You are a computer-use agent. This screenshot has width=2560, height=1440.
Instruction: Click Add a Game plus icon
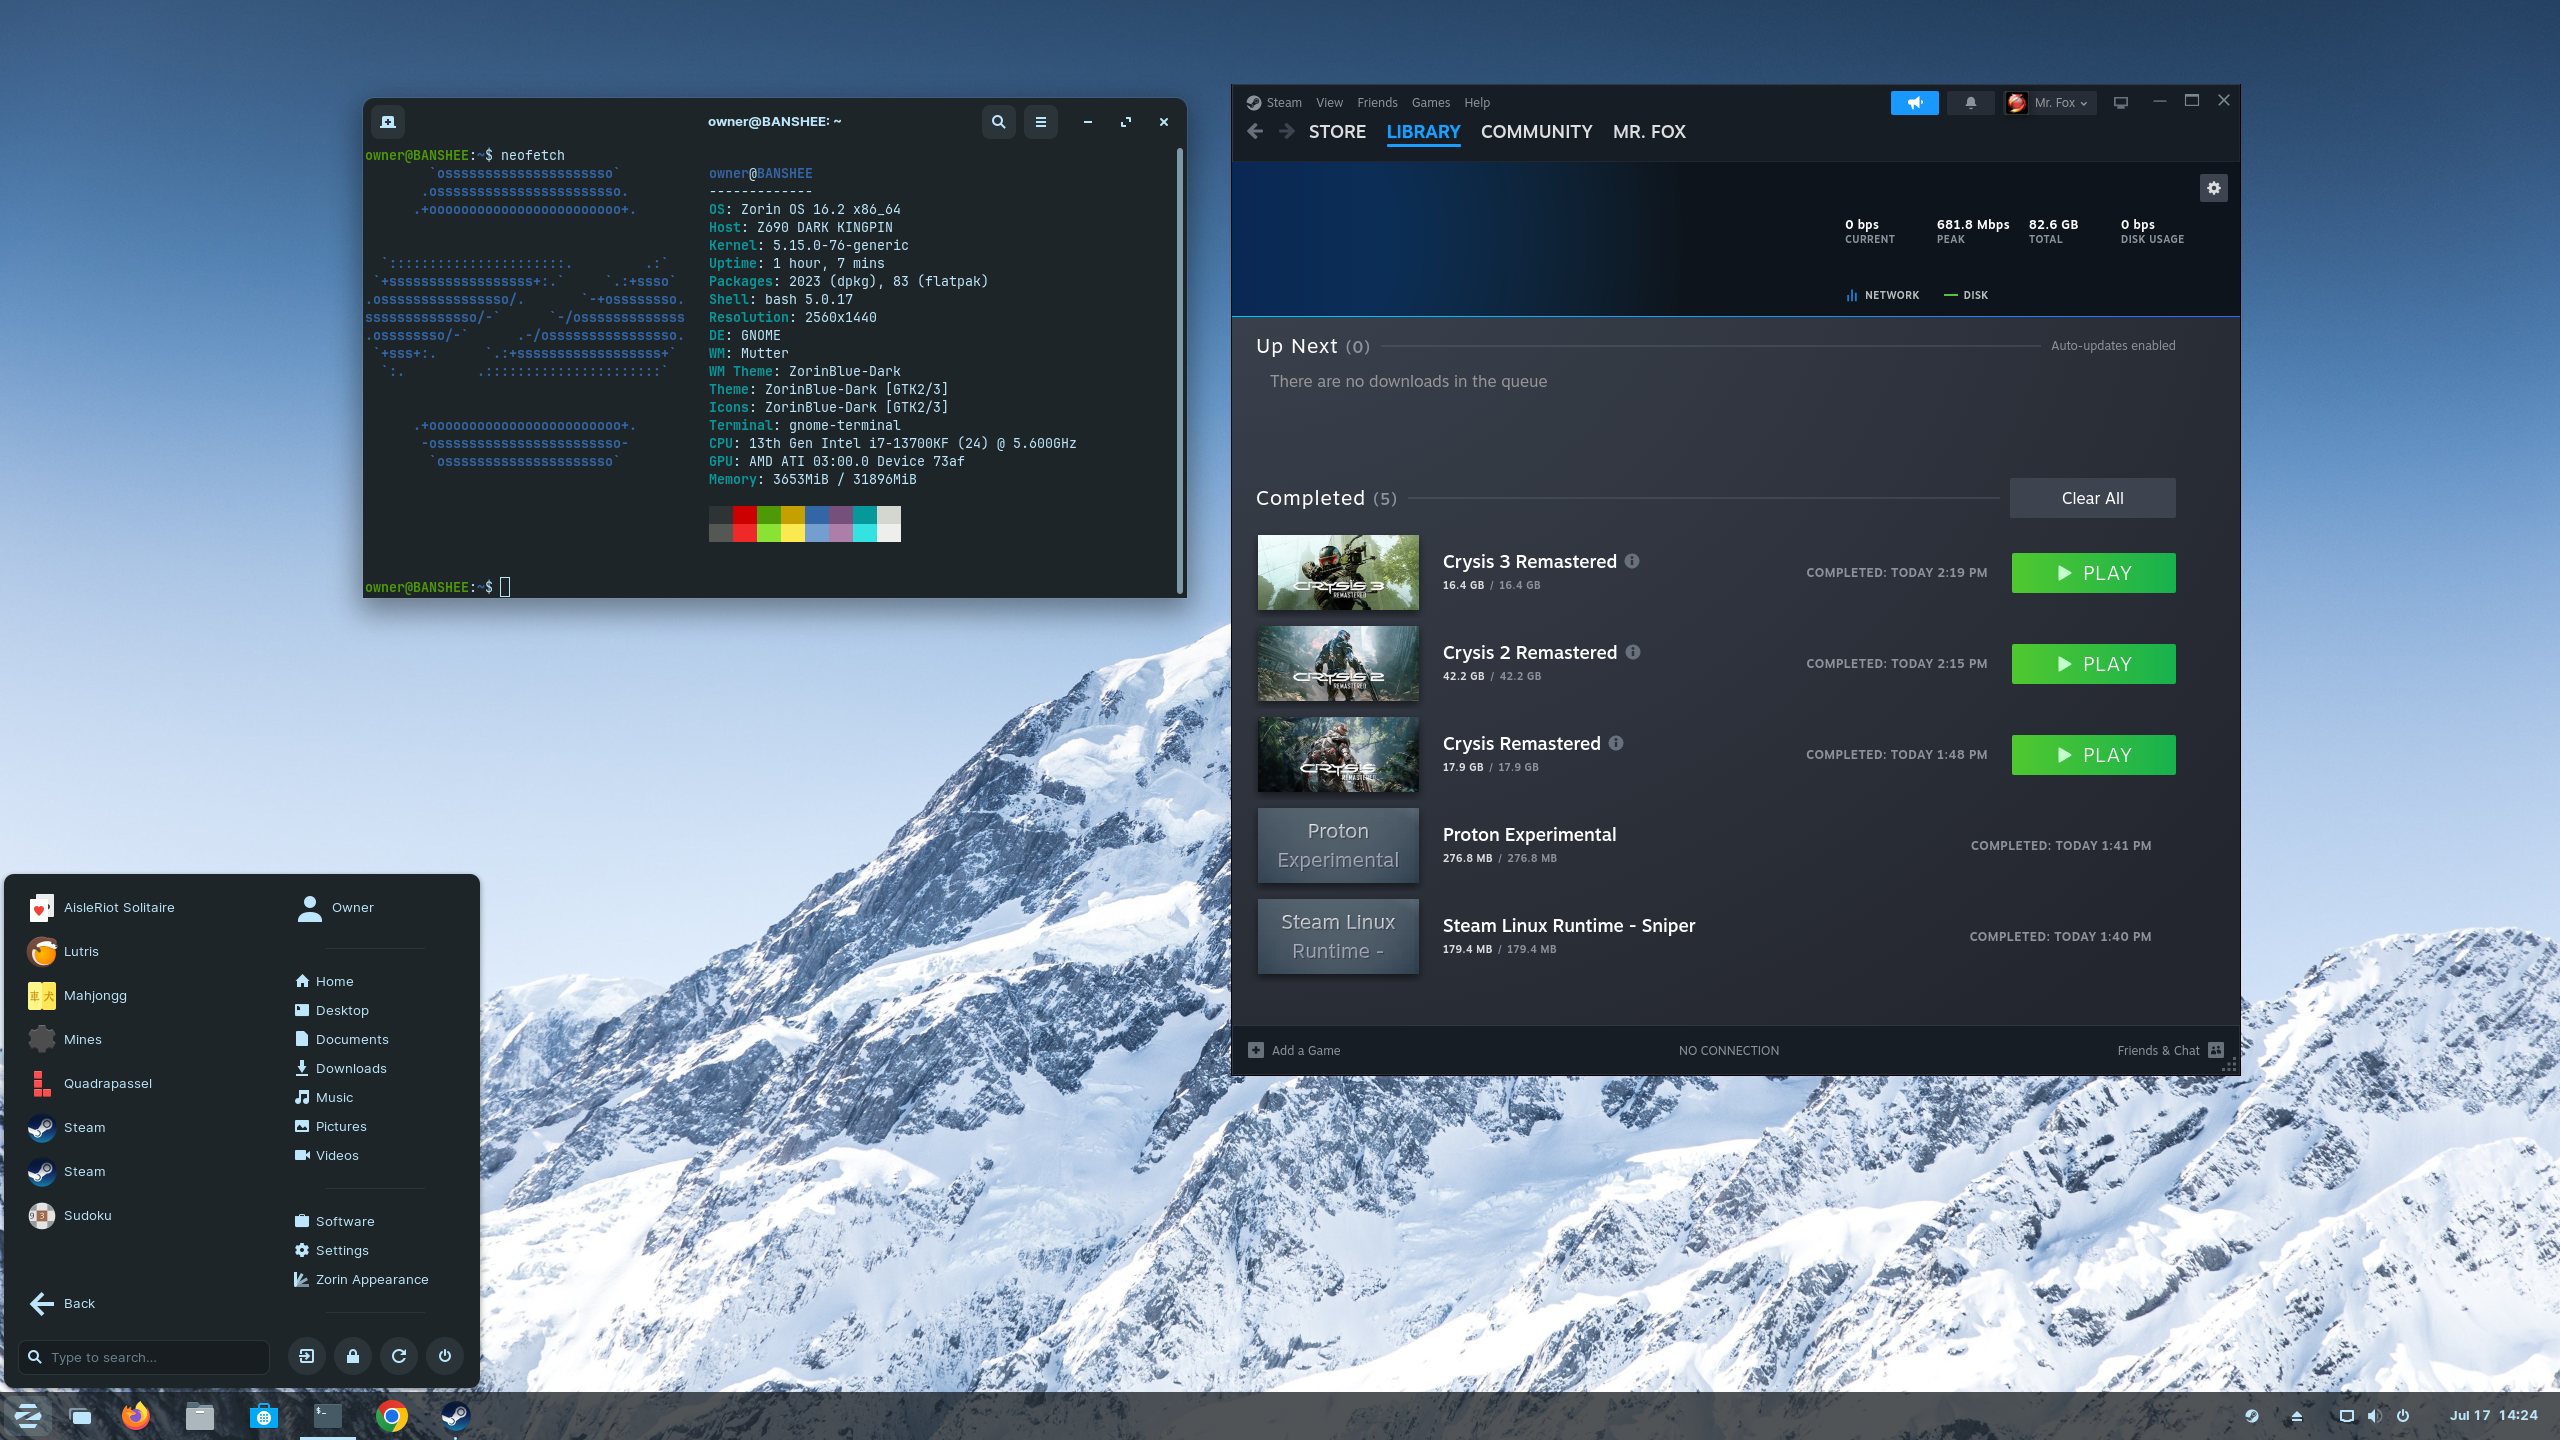[x=1256, y=1050]
